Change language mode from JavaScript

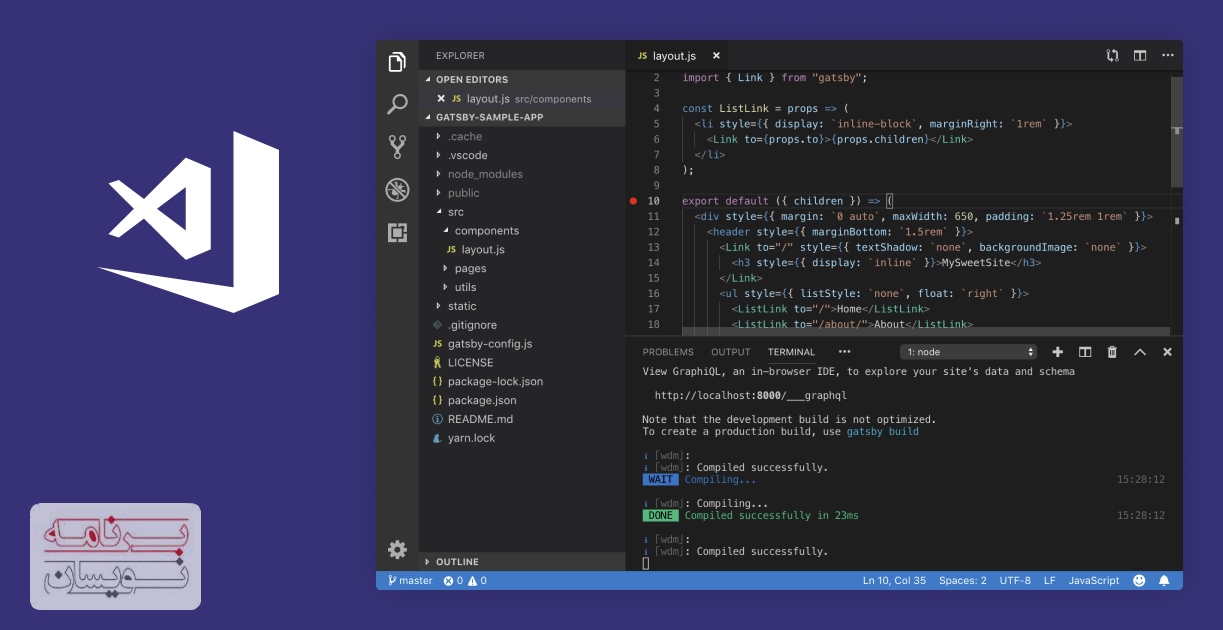point(1094,580)
